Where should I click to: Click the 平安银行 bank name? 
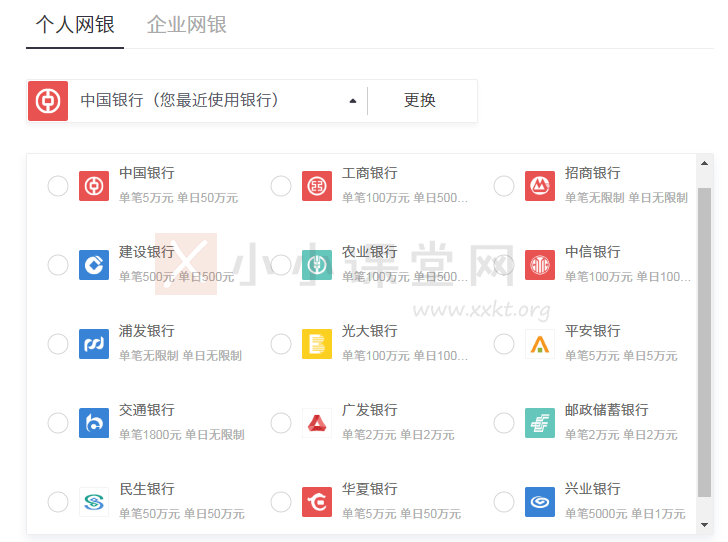592,331
